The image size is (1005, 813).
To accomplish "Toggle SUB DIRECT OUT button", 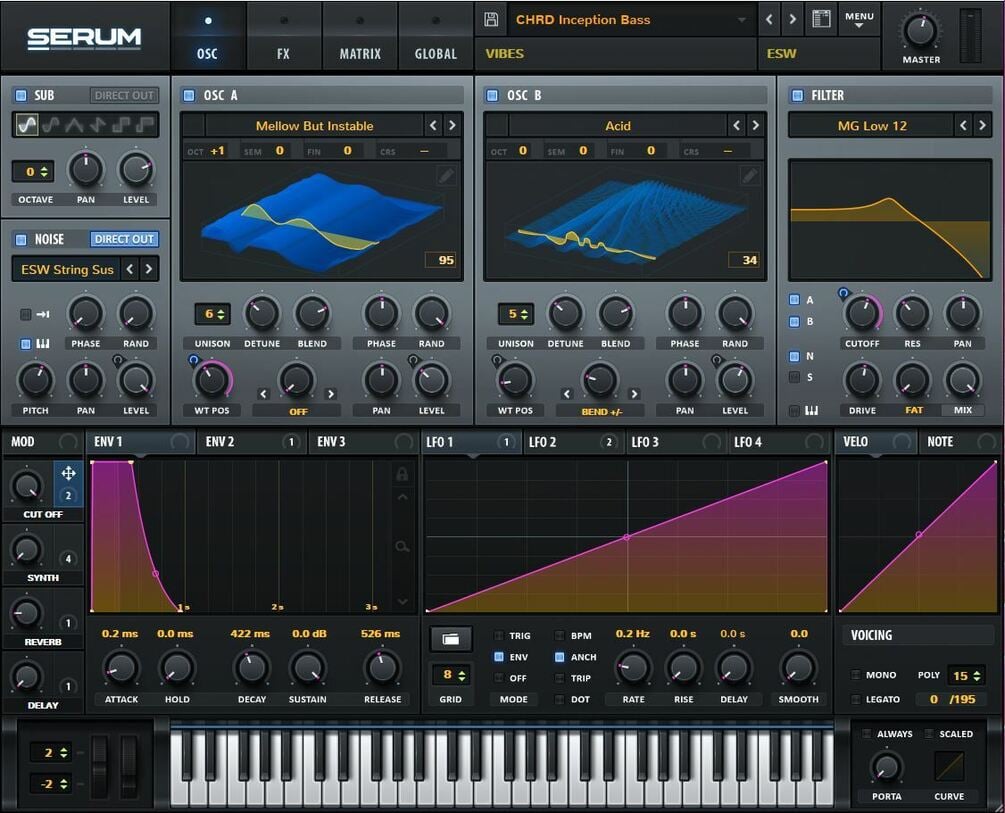I will pos(124,96).
